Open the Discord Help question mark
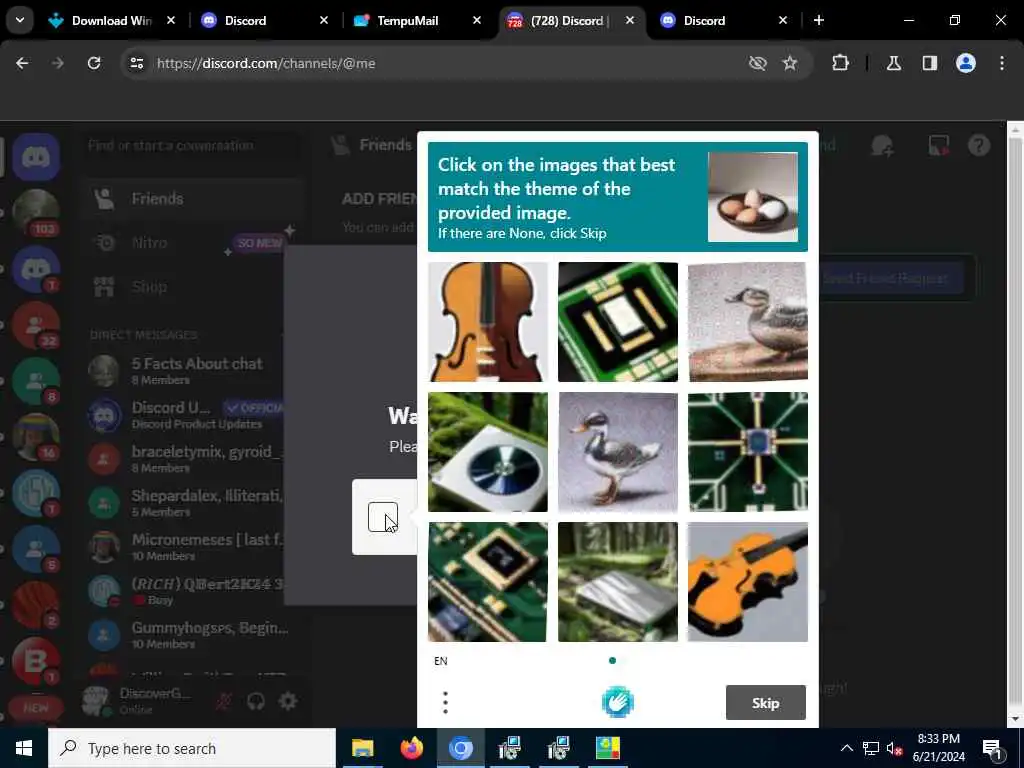 point(979,146)
